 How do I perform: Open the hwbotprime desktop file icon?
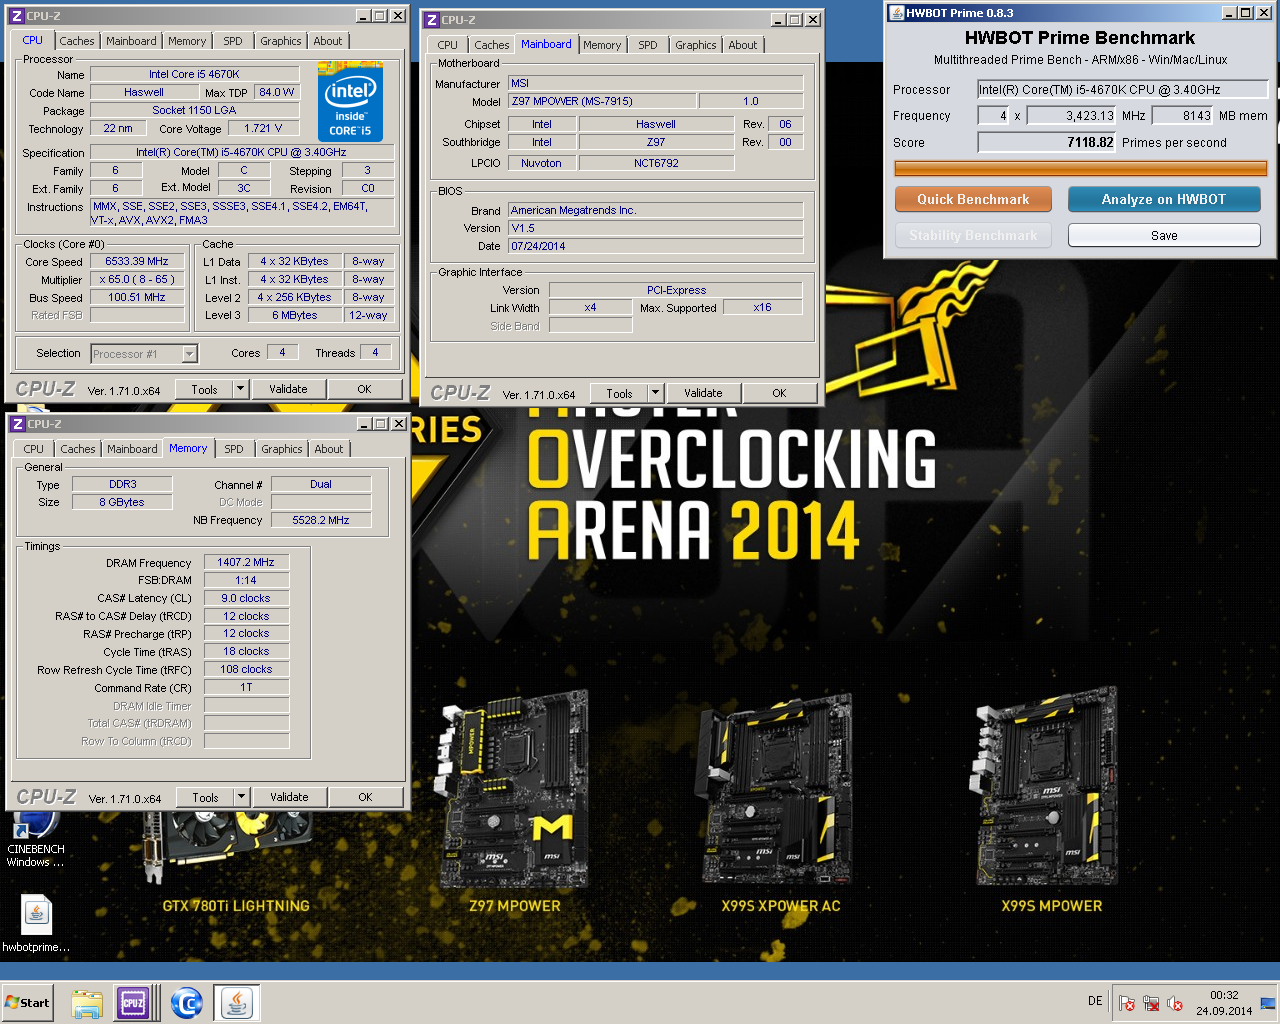pyautogui.click(x=36, y=922)
